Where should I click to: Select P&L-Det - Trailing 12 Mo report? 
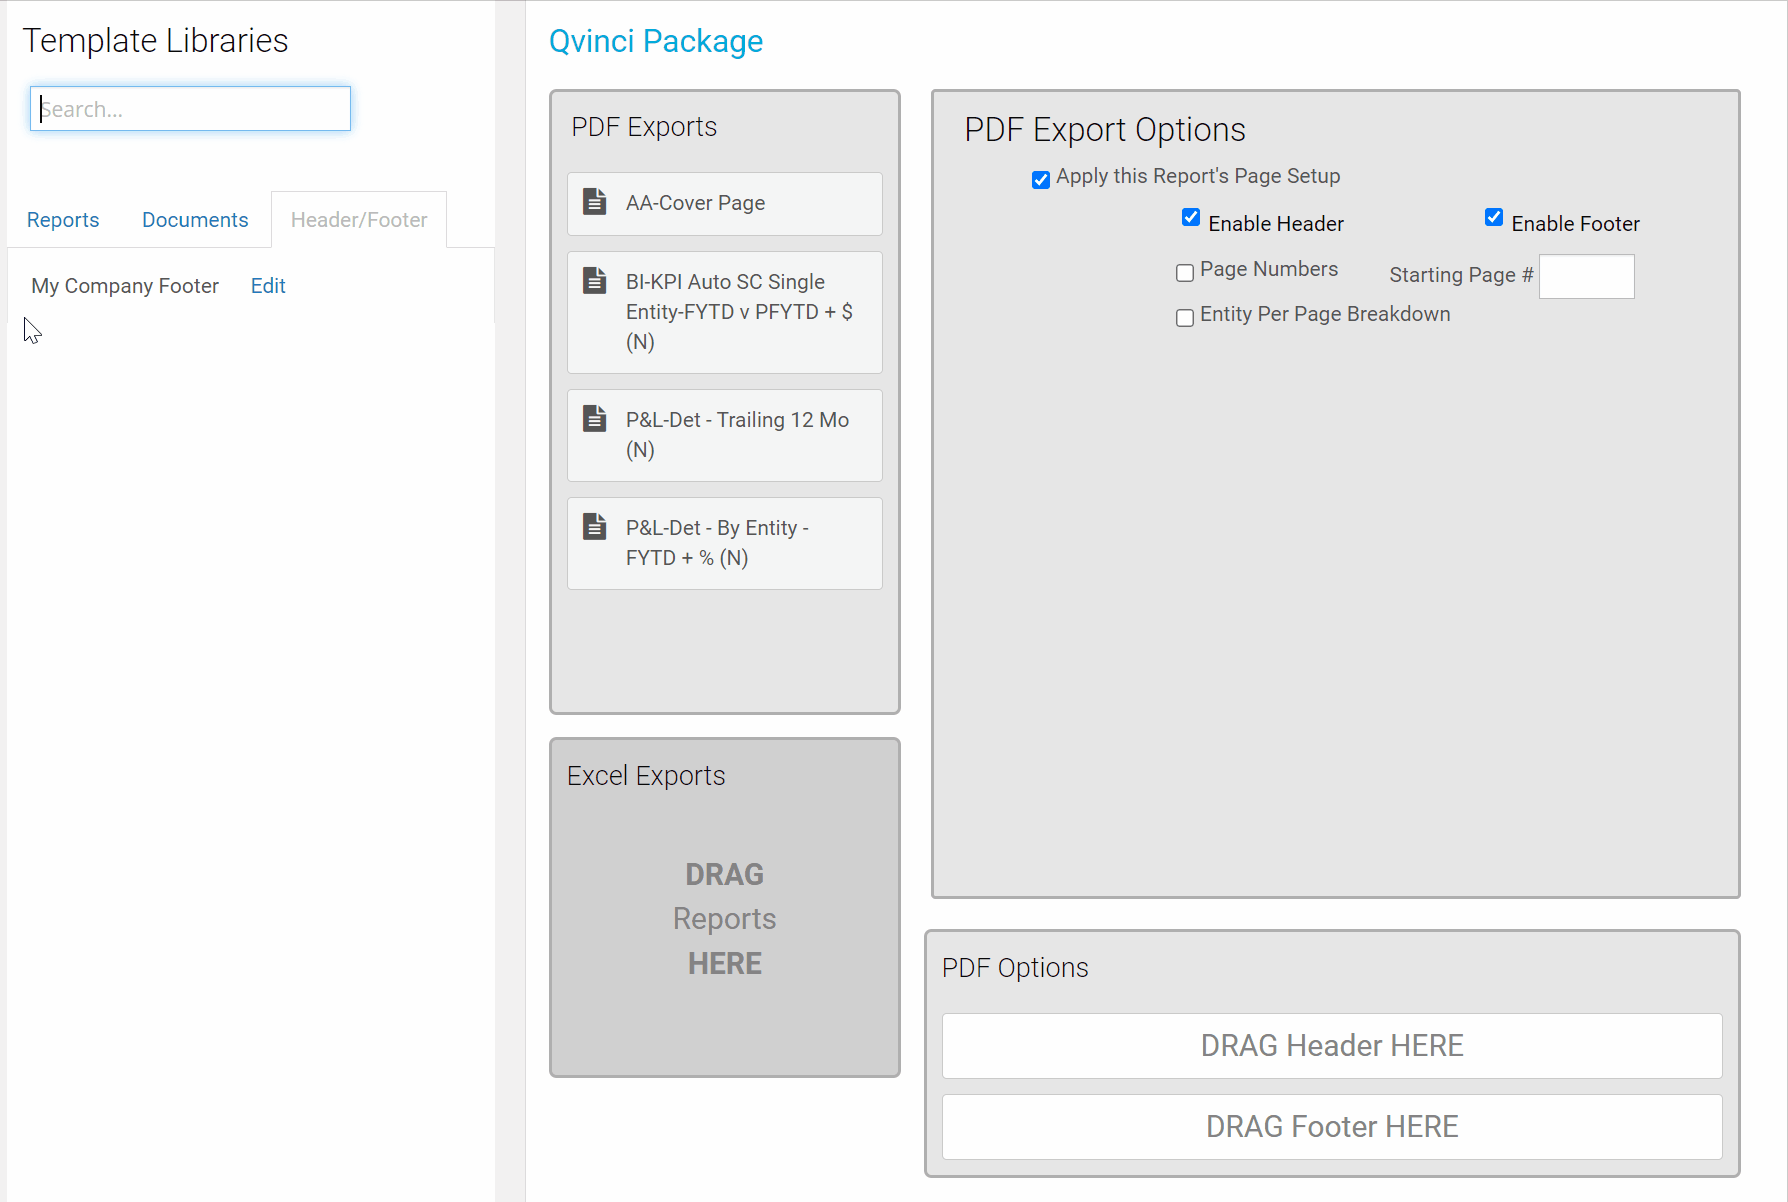[x=725, y=435]
